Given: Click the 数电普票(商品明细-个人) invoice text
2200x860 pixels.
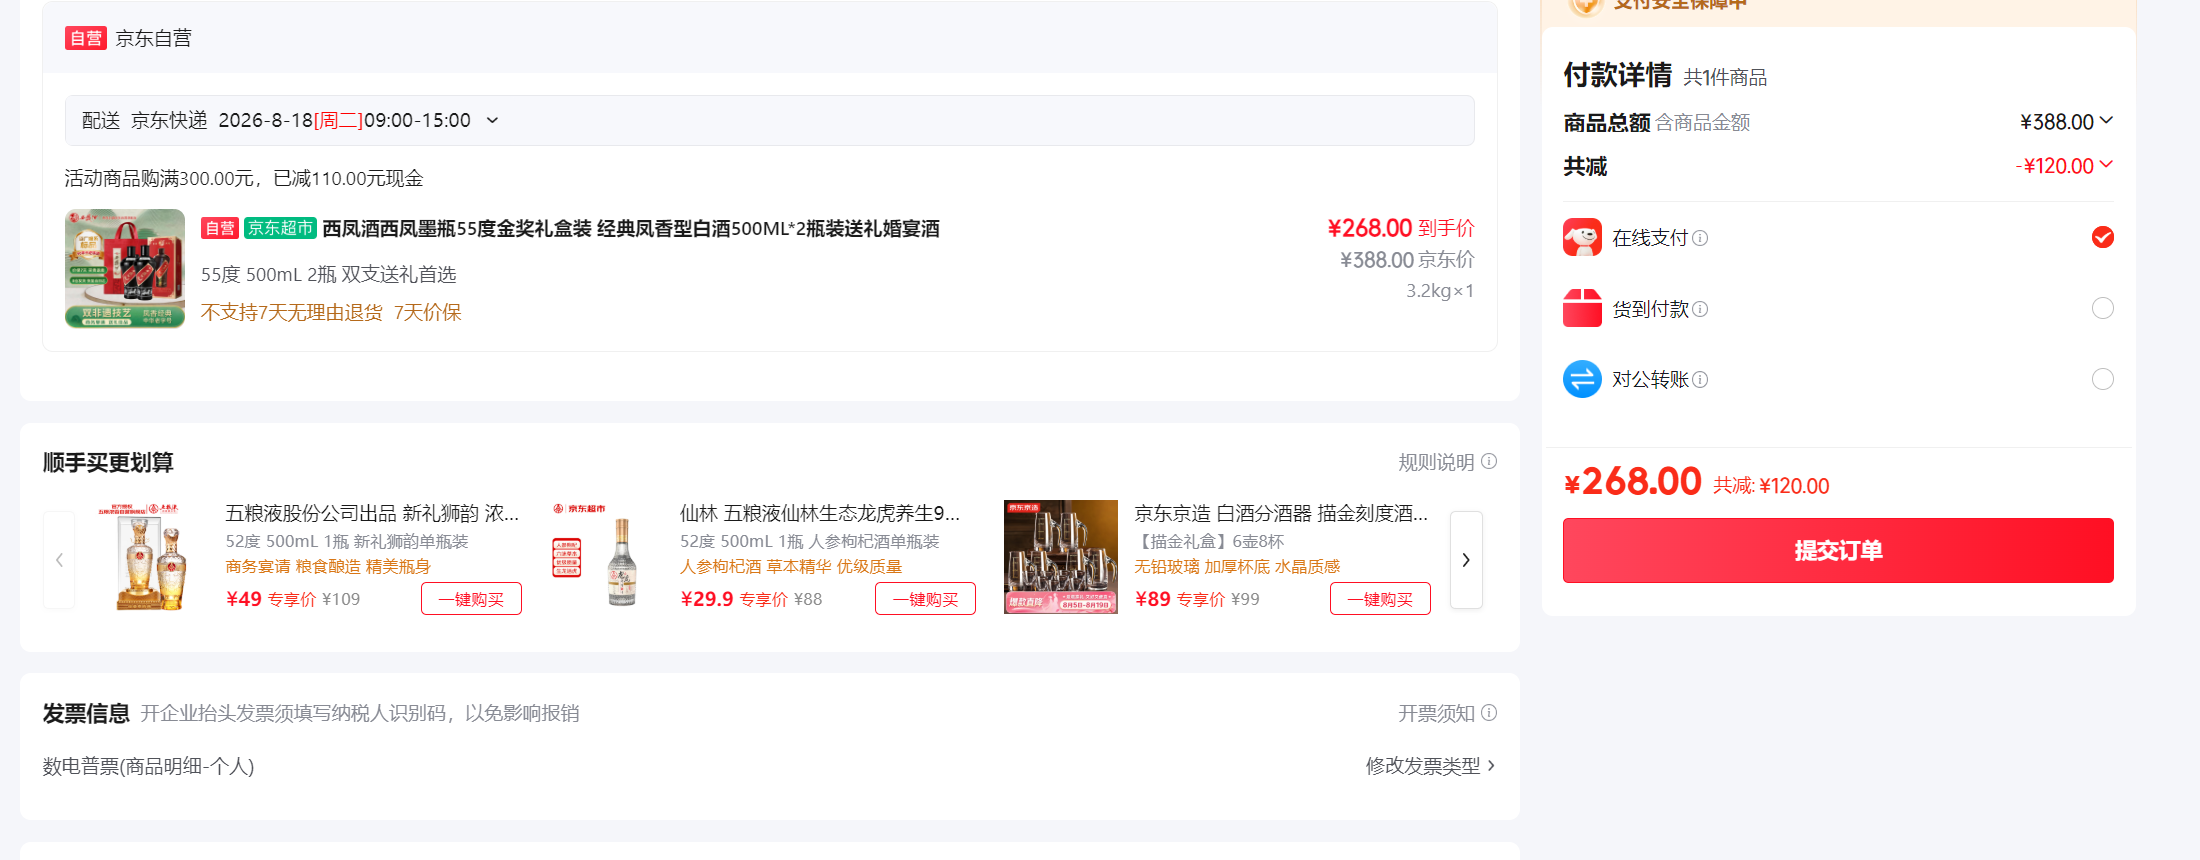Looking at the screenshot, I should click(149, 766).
